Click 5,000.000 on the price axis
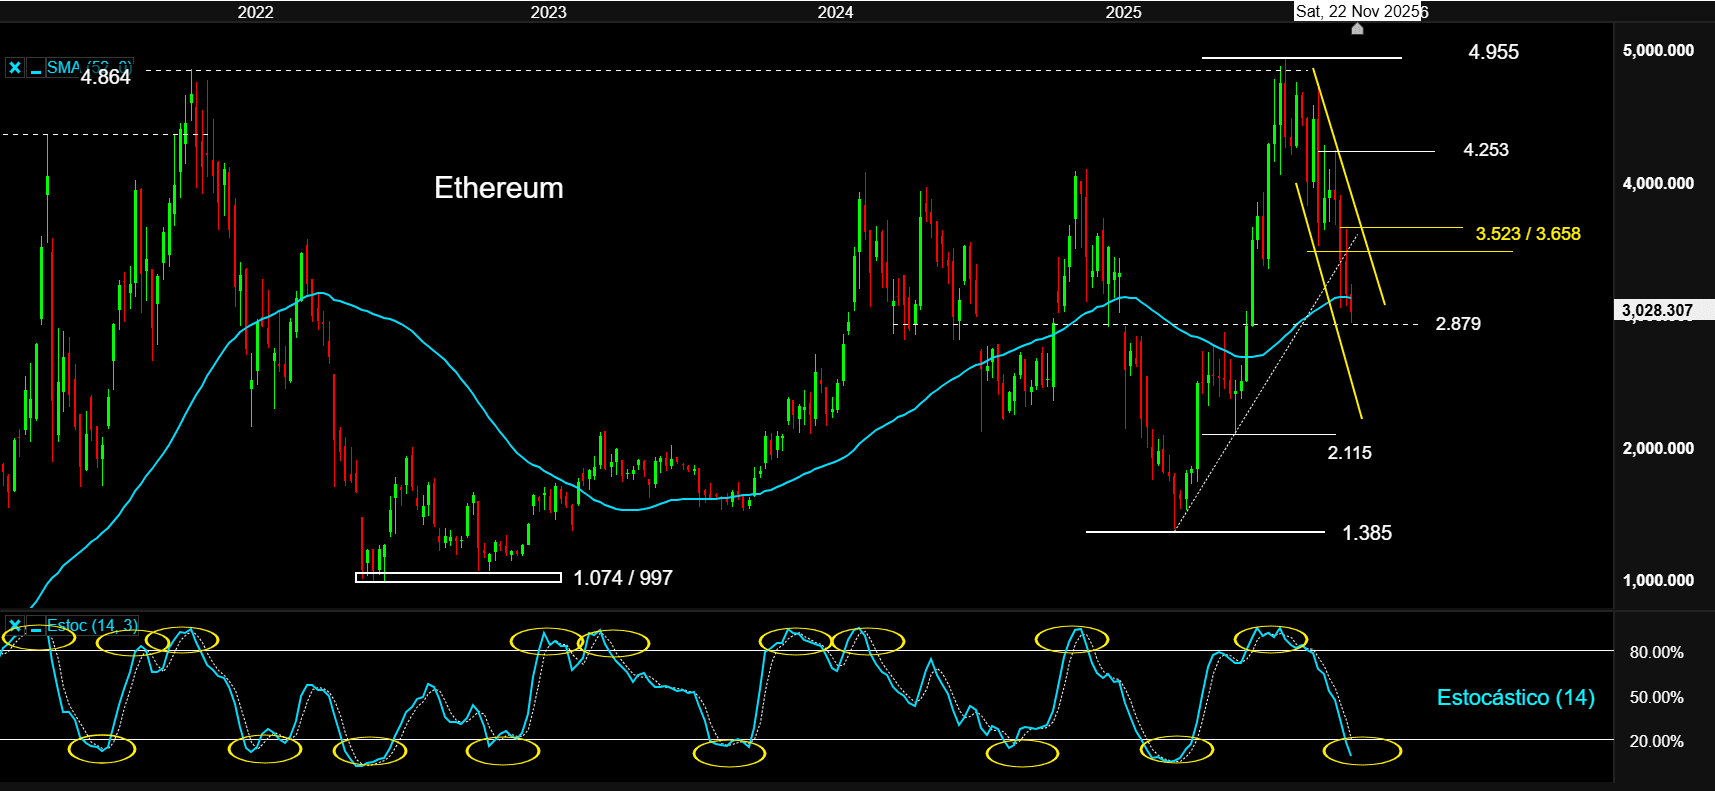The height and width of the screenshot is (791, 1715). [1658, 50]
